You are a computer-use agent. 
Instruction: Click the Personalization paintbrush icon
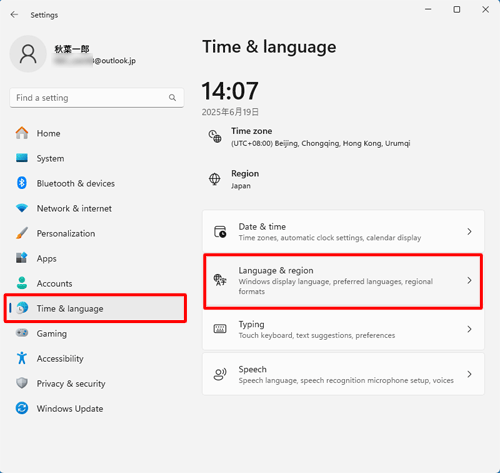tap(22, 233)
